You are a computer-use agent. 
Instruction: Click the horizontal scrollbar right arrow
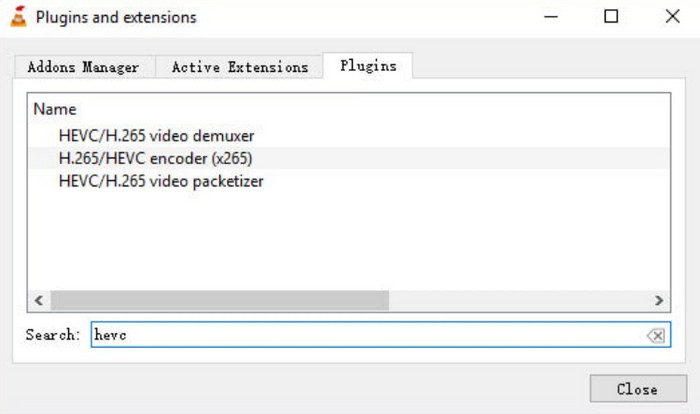click(x=659, y=300)
